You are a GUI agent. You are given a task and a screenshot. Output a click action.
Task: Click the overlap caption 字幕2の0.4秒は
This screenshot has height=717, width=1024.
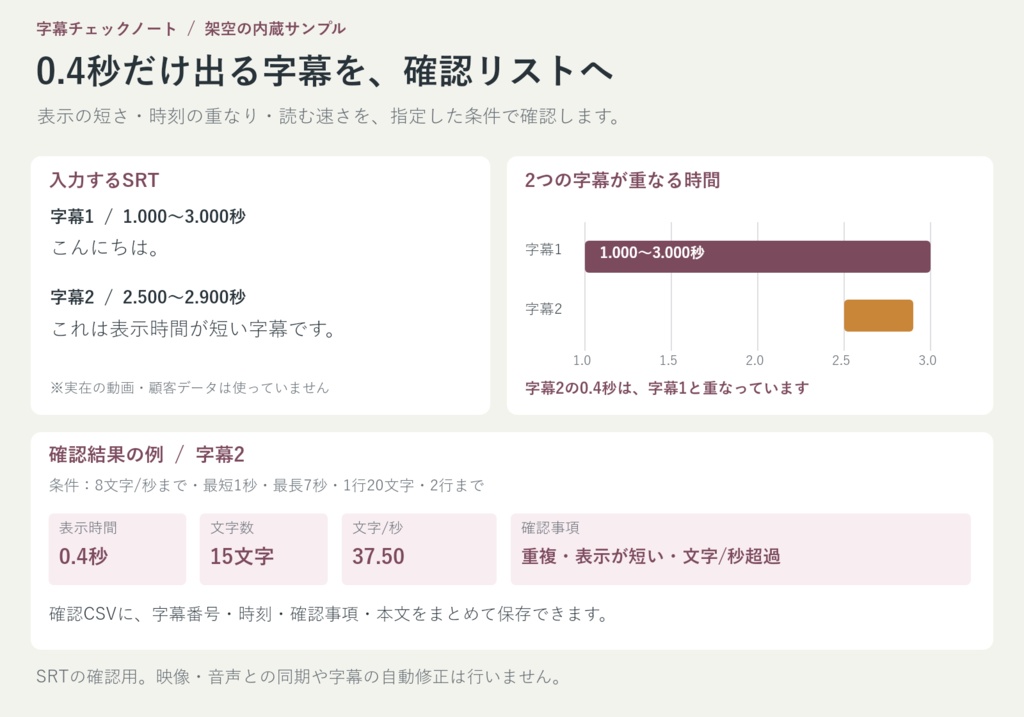tap(667, 389)
